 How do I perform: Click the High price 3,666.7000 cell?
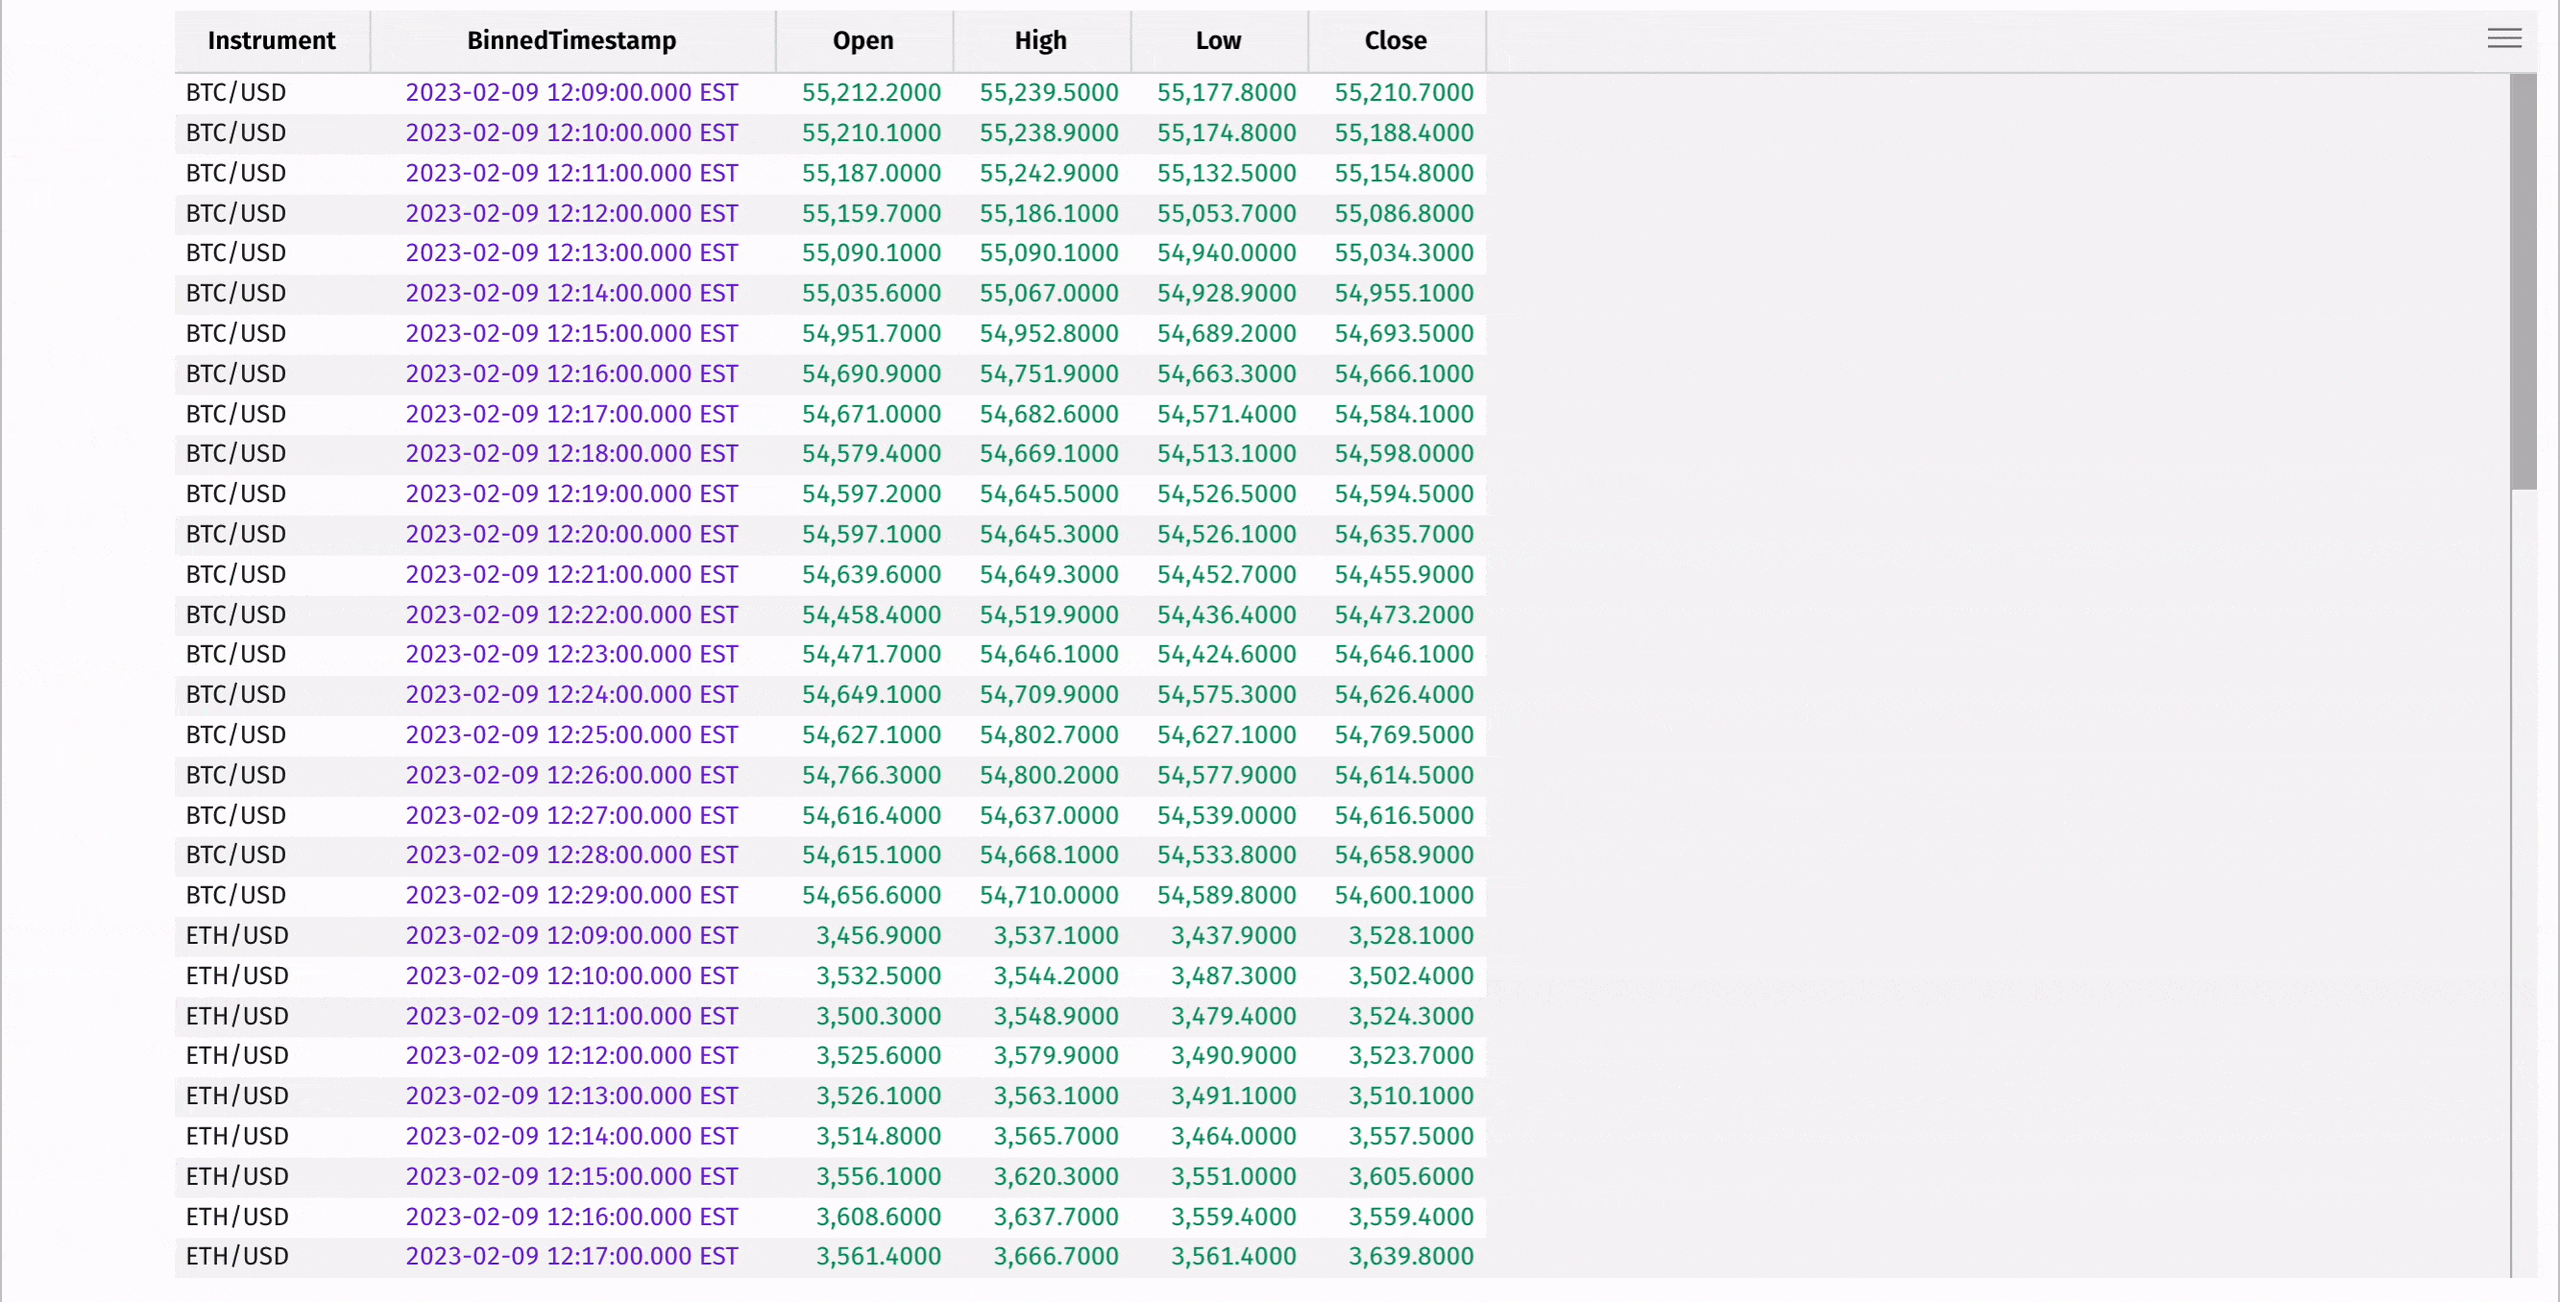(1055, 1257)
